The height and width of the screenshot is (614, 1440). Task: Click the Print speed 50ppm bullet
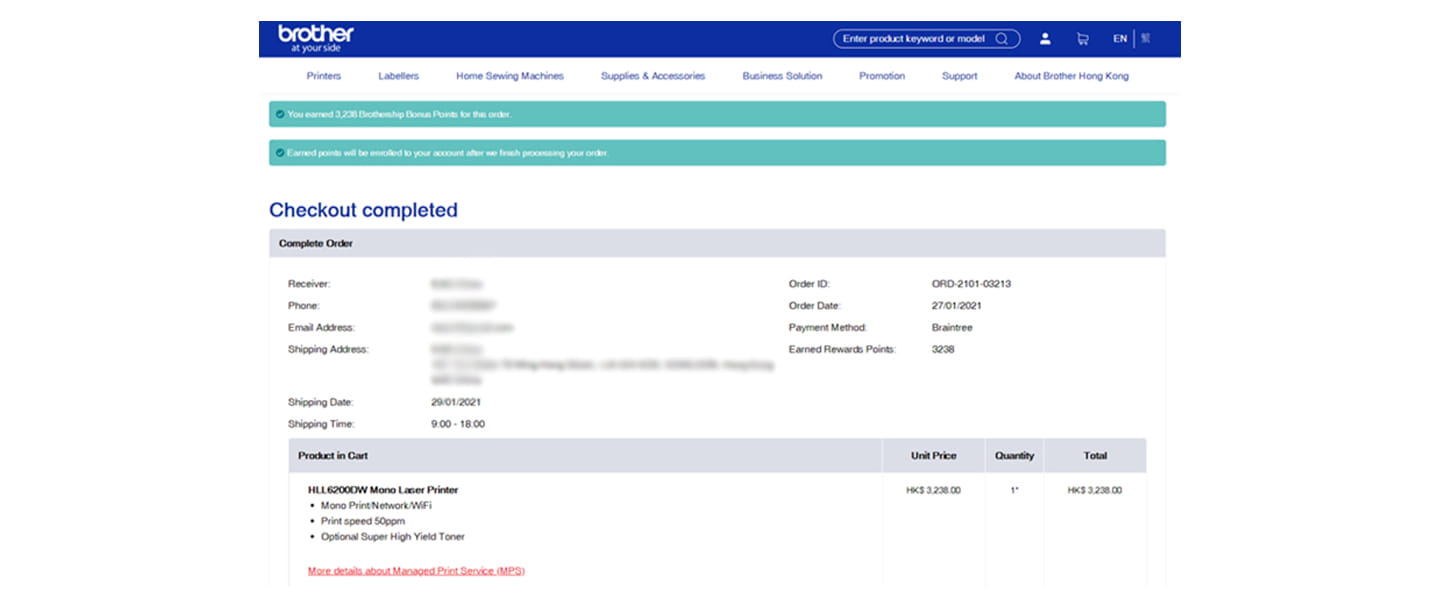(365, 521)
